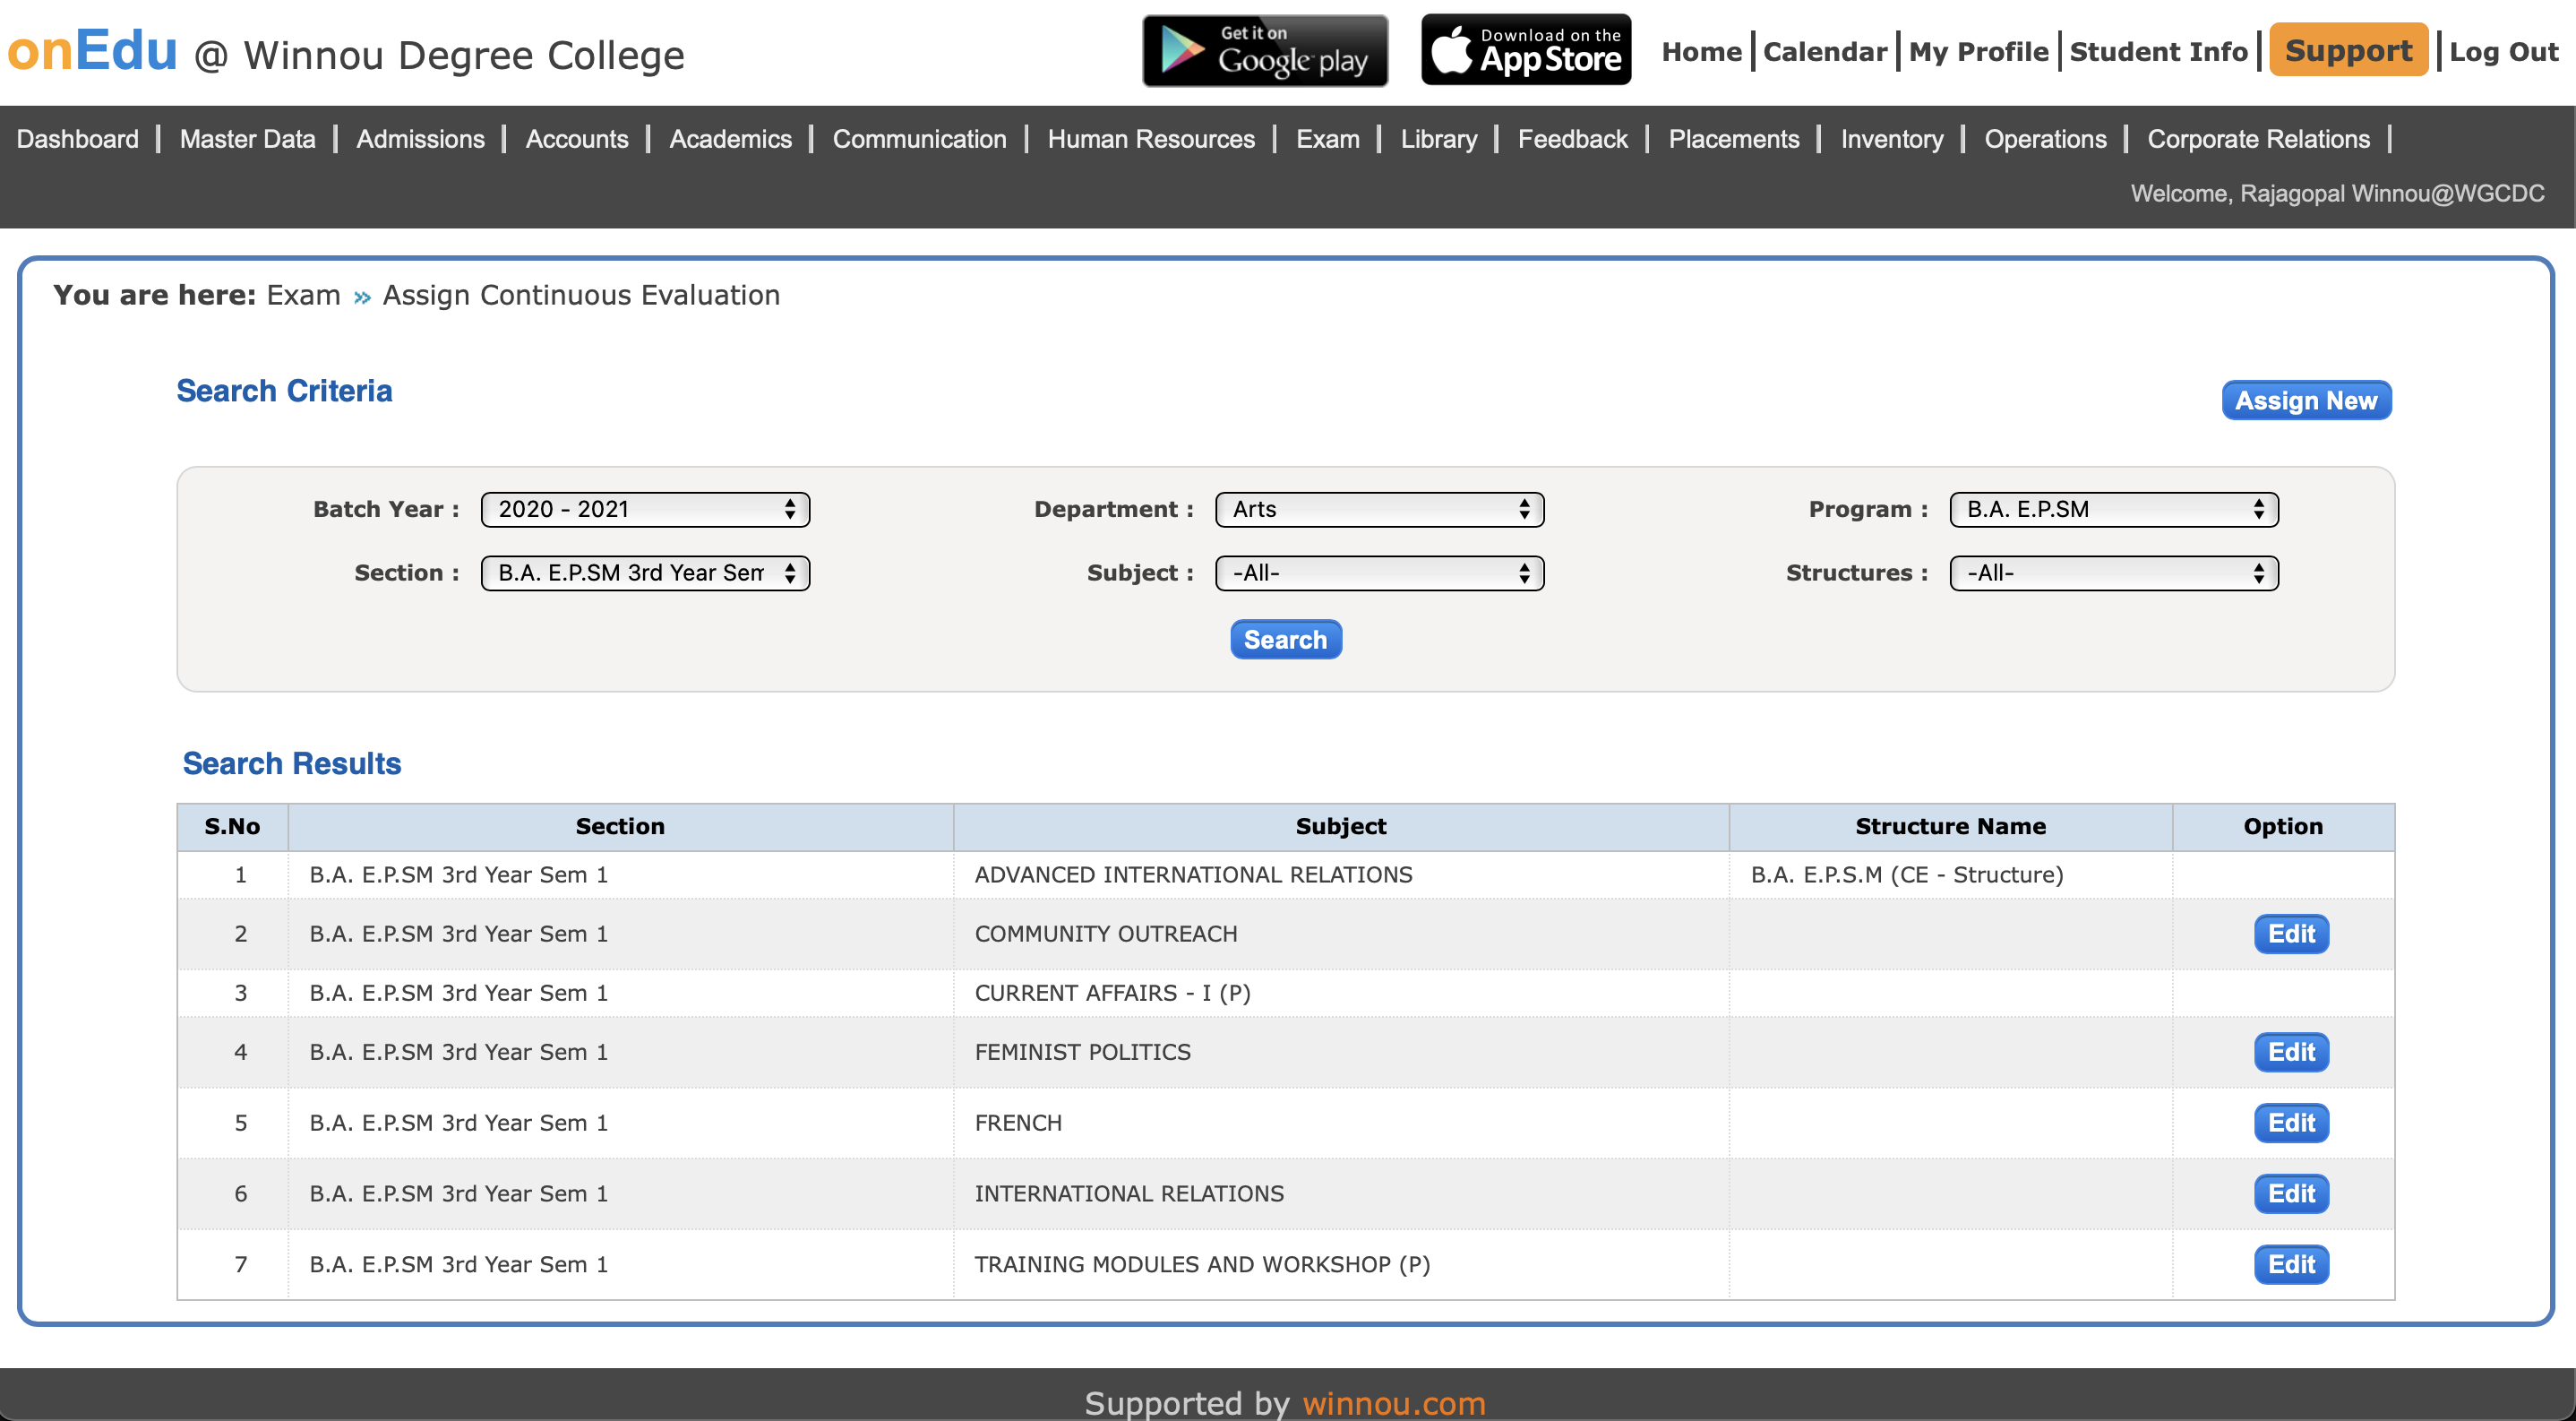The width and height of the screenshot is (2576, 1421).
Task: Open the Batch Year dropdown
Action: tap(645, 509)
